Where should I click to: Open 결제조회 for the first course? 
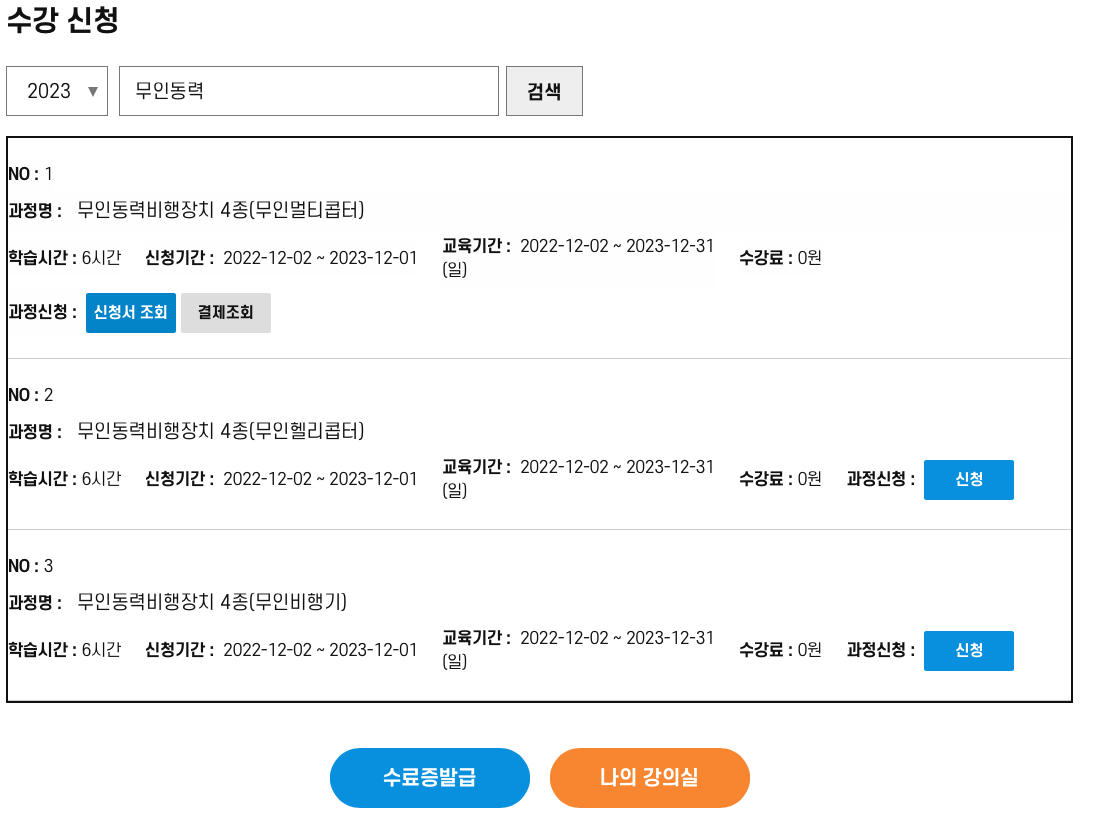[225, 312]
